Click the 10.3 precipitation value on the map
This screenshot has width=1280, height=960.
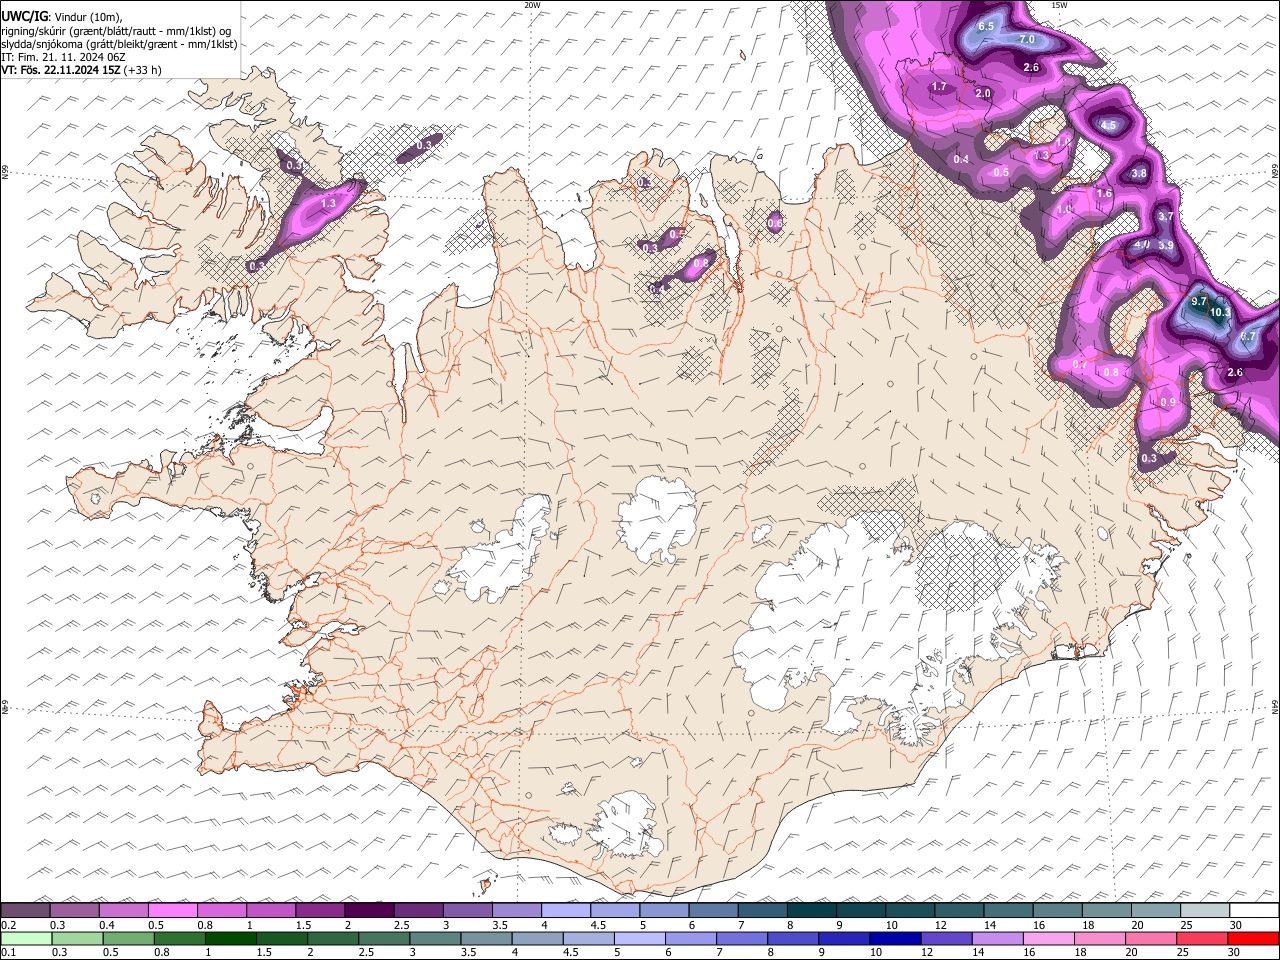click(1220, 312)
